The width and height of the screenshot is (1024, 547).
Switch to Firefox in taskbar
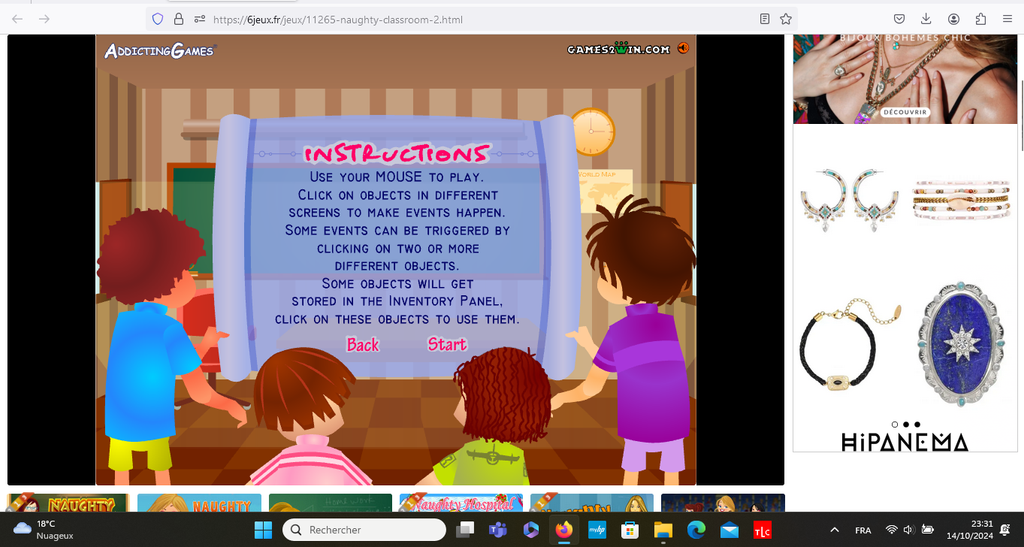click(x=564, y=529)
